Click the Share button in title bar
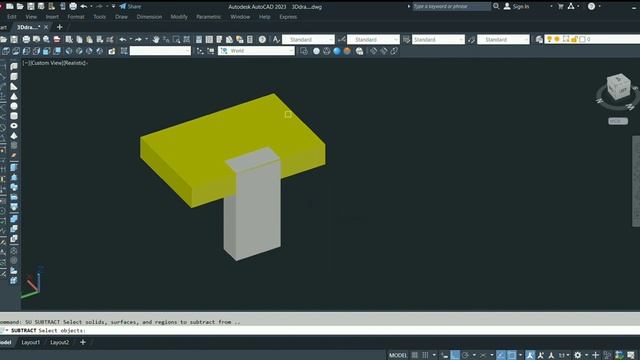 point(130,7)
